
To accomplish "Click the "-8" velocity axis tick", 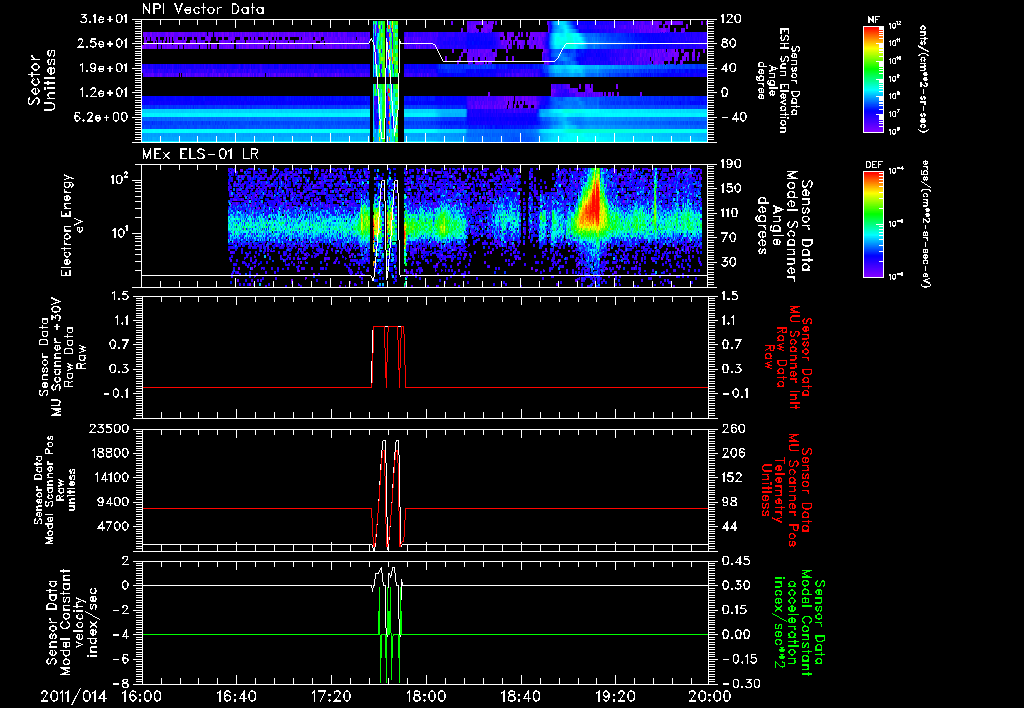I will [122, 684].
